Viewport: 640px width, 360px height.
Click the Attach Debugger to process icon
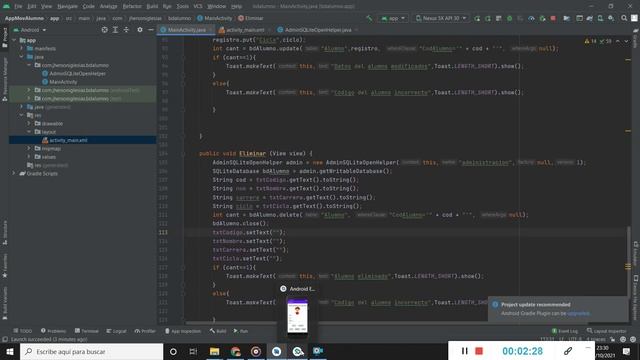[542, 18]
